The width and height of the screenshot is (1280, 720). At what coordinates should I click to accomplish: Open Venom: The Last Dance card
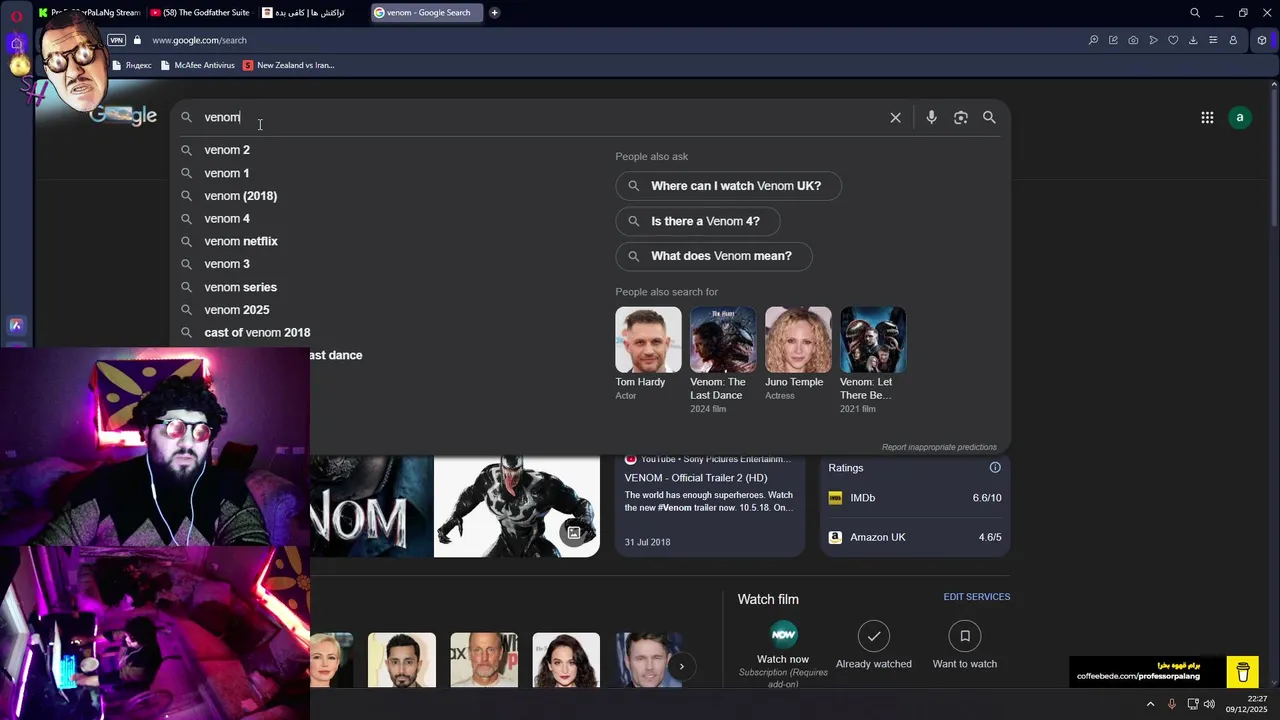[x=722, y=360]
